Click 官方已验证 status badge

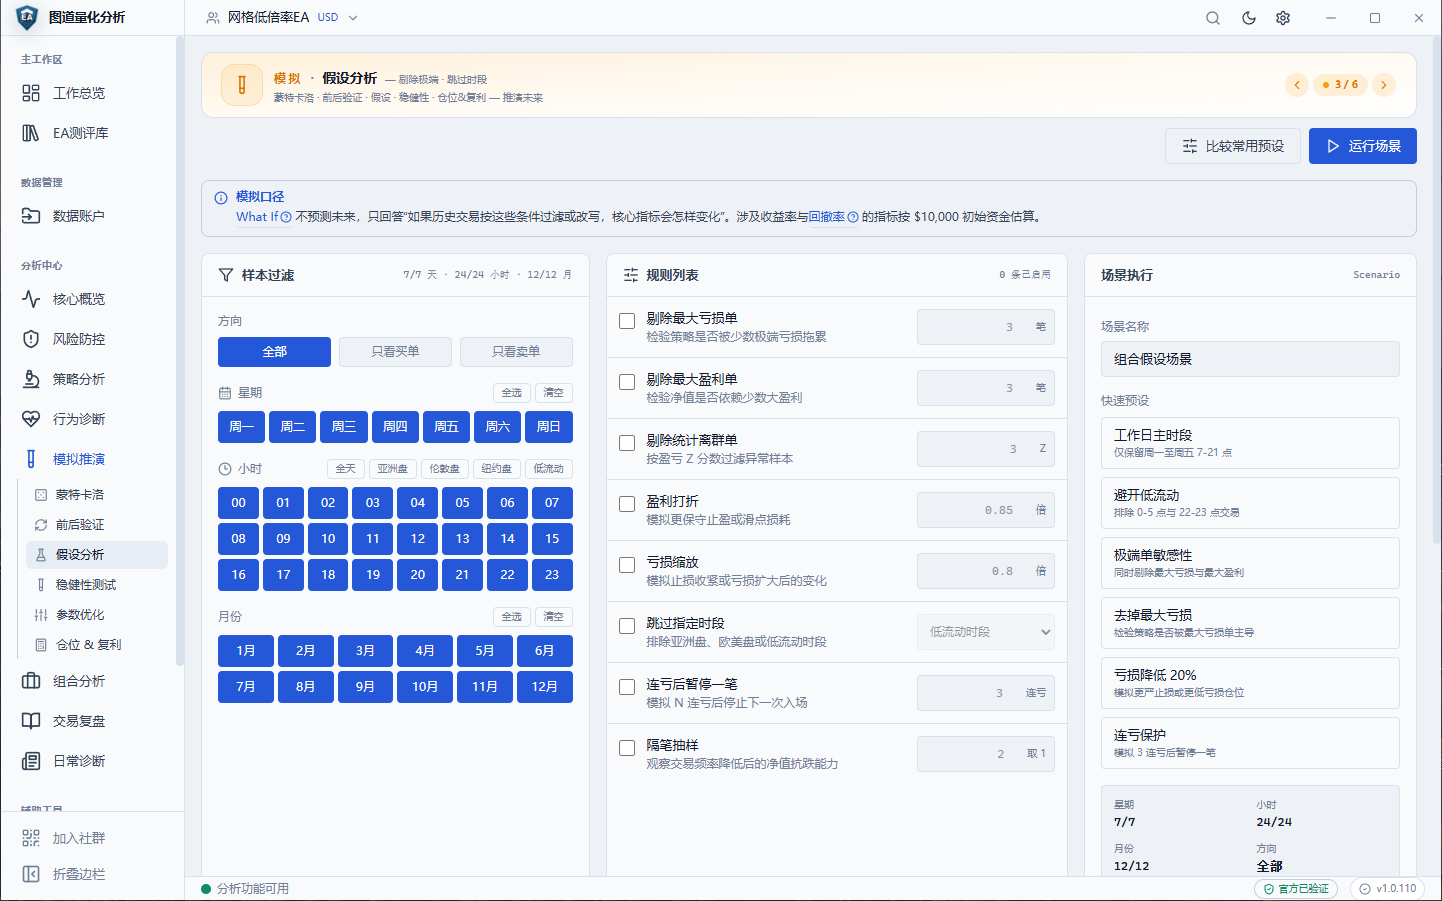[1297, 889]
